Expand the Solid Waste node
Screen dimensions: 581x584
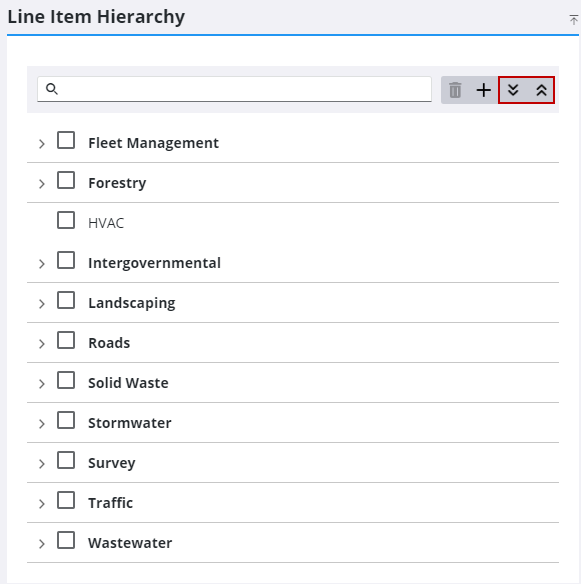[42, 384]
